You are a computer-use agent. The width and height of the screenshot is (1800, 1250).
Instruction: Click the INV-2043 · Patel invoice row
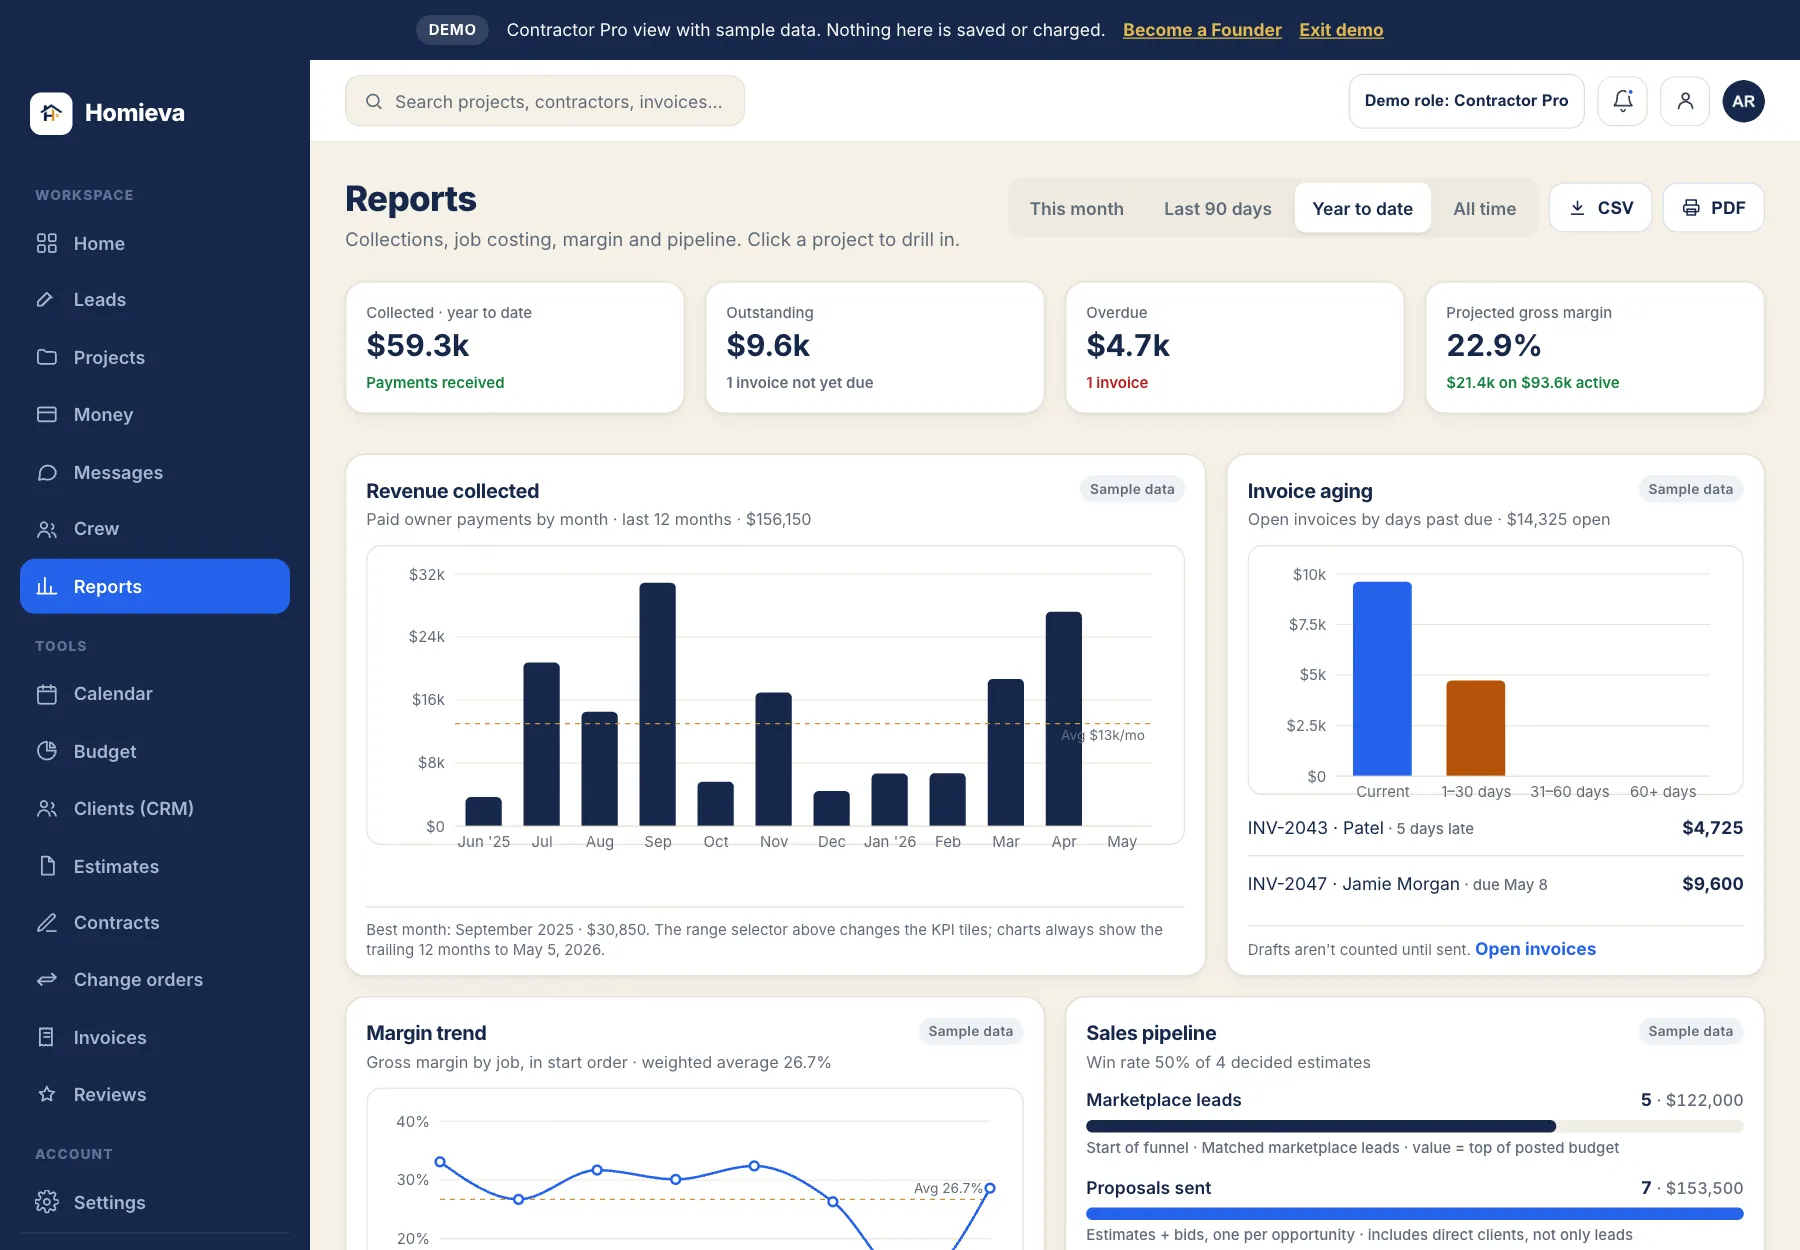coord(1495,828)
